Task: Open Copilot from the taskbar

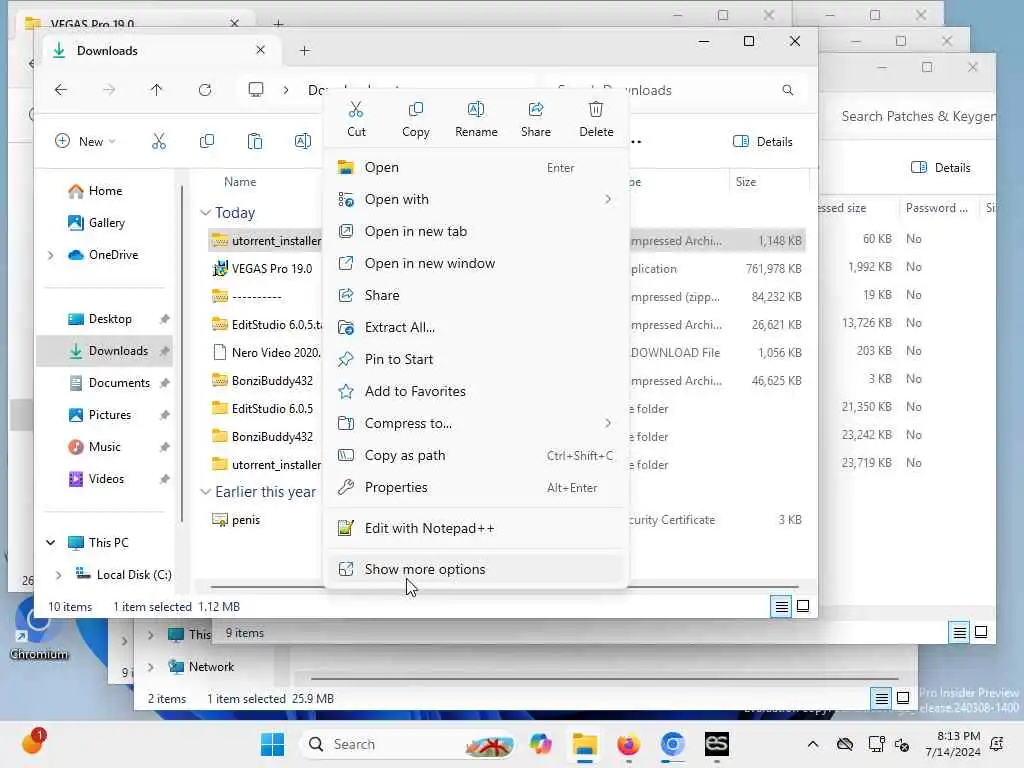Action: pyautogui.click(x=541, y=744)
